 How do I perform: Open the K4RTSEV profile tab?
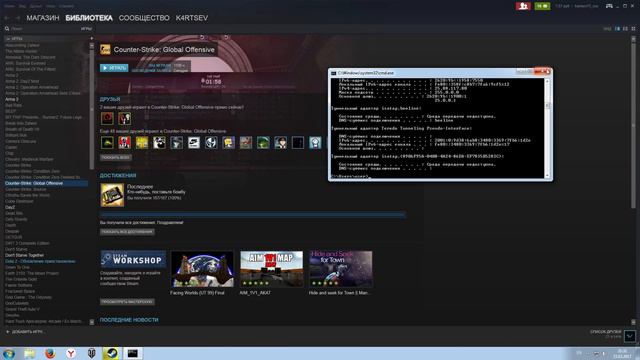click(x=192, y=18)
